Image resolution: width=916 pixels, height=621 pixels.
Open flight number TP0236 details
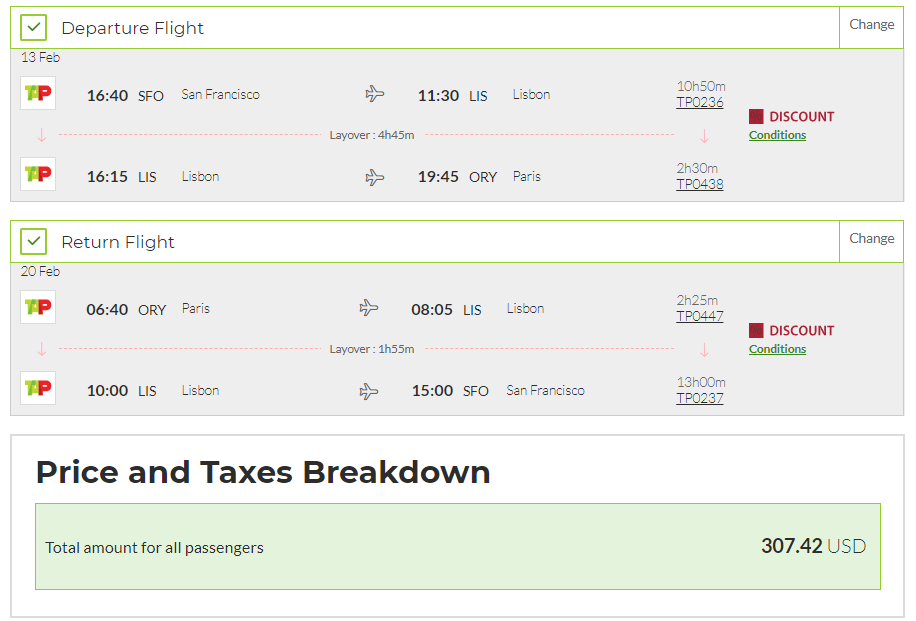(699, 102)
